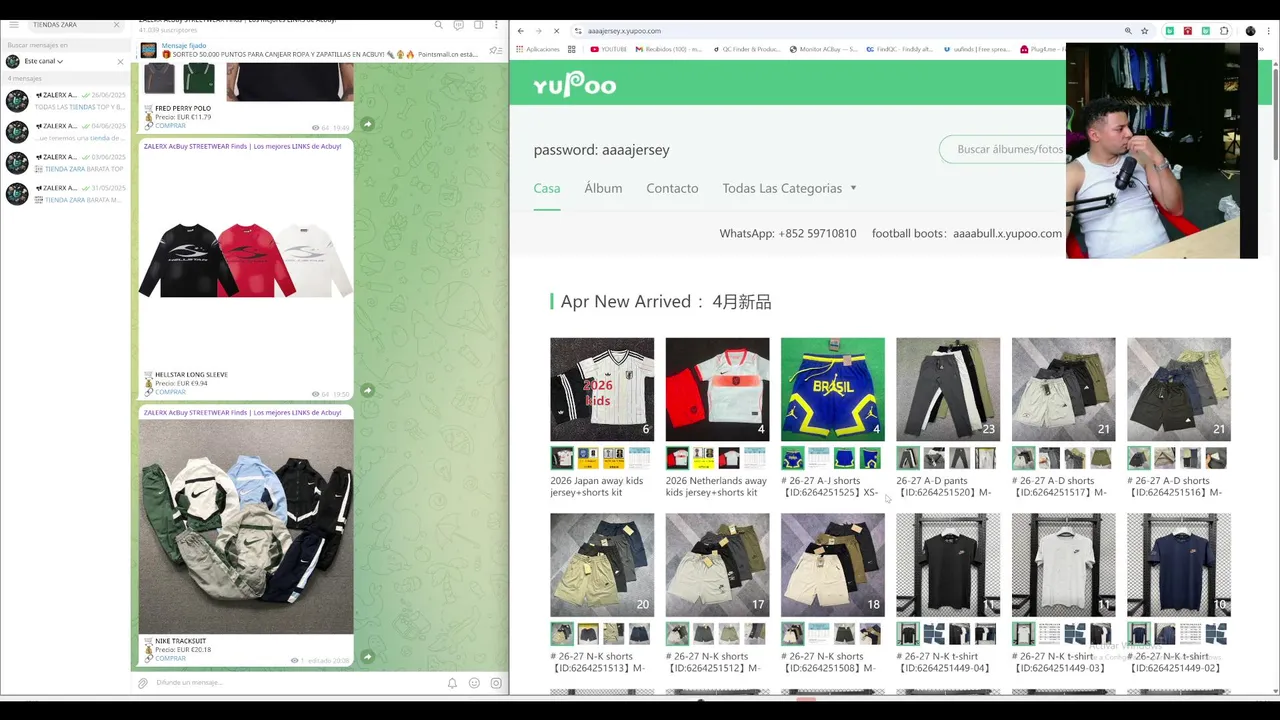Open search result dated 03/06/2025
The width and height of the screenshot is (1280, 720).
tap(66, 163)
